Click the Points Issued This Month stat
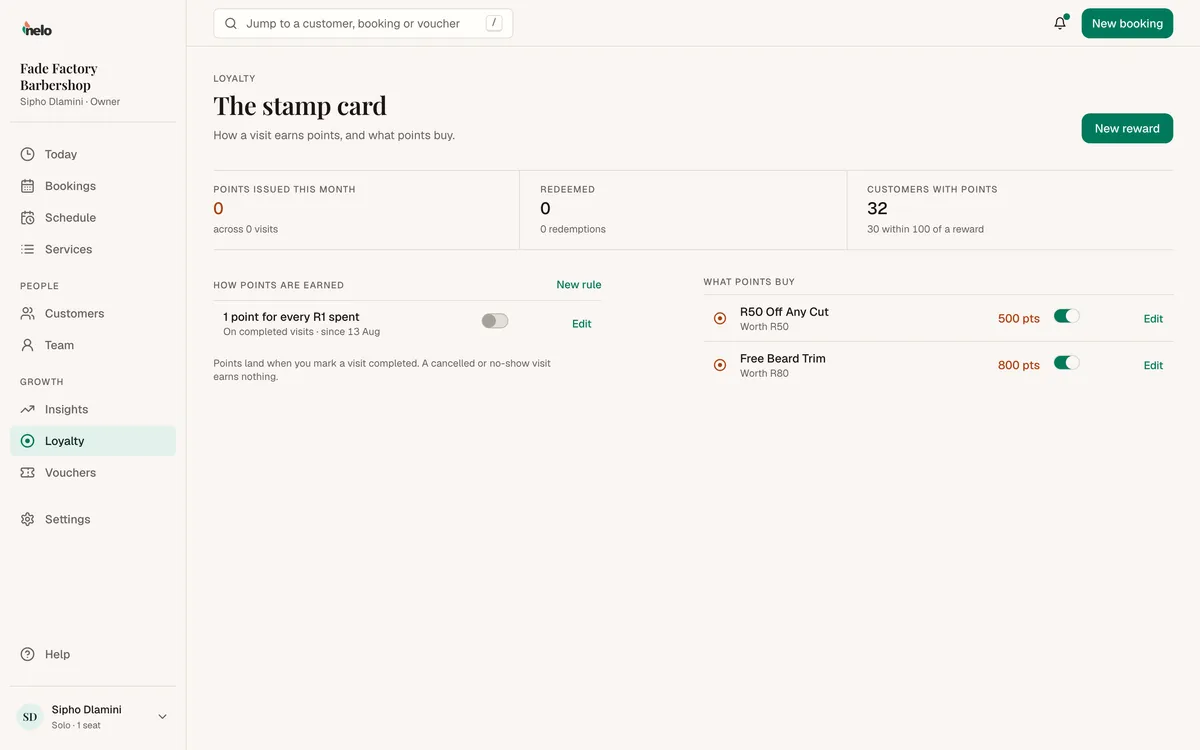 click(366, 210)
